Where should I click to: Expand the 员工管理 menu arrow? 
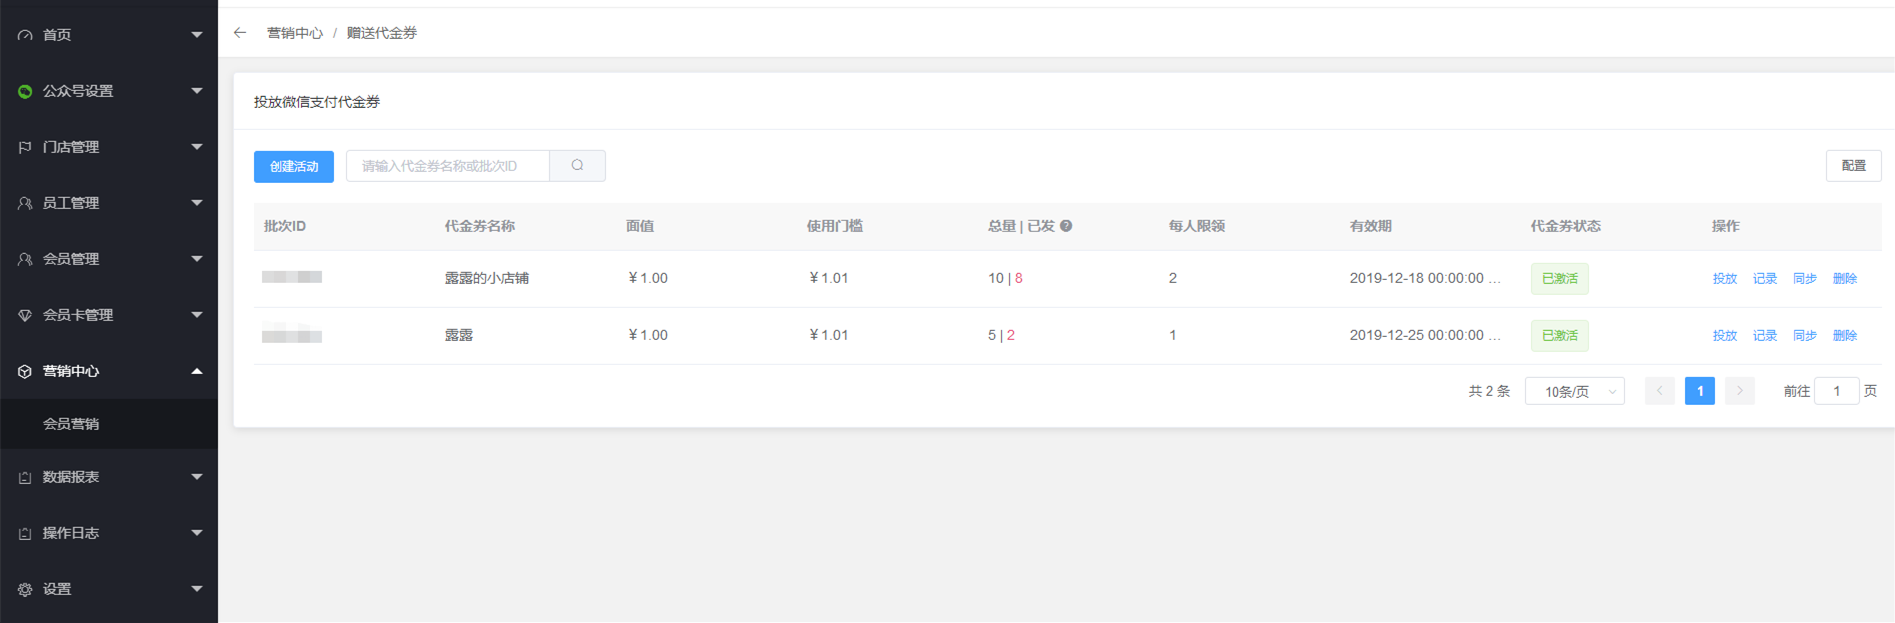coord(197,203)
